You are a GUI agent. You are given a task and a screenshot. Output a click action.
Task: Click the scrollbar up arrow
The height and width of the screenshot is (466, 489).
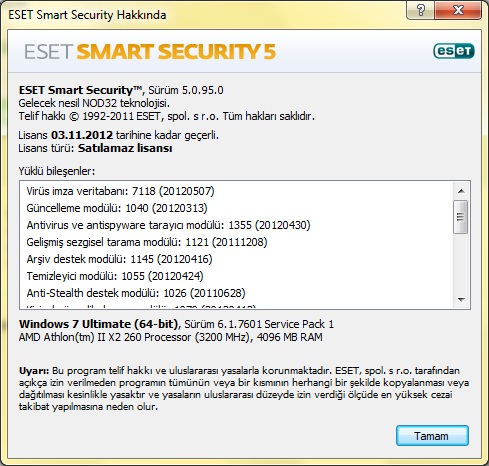click(x=461, y=191)
